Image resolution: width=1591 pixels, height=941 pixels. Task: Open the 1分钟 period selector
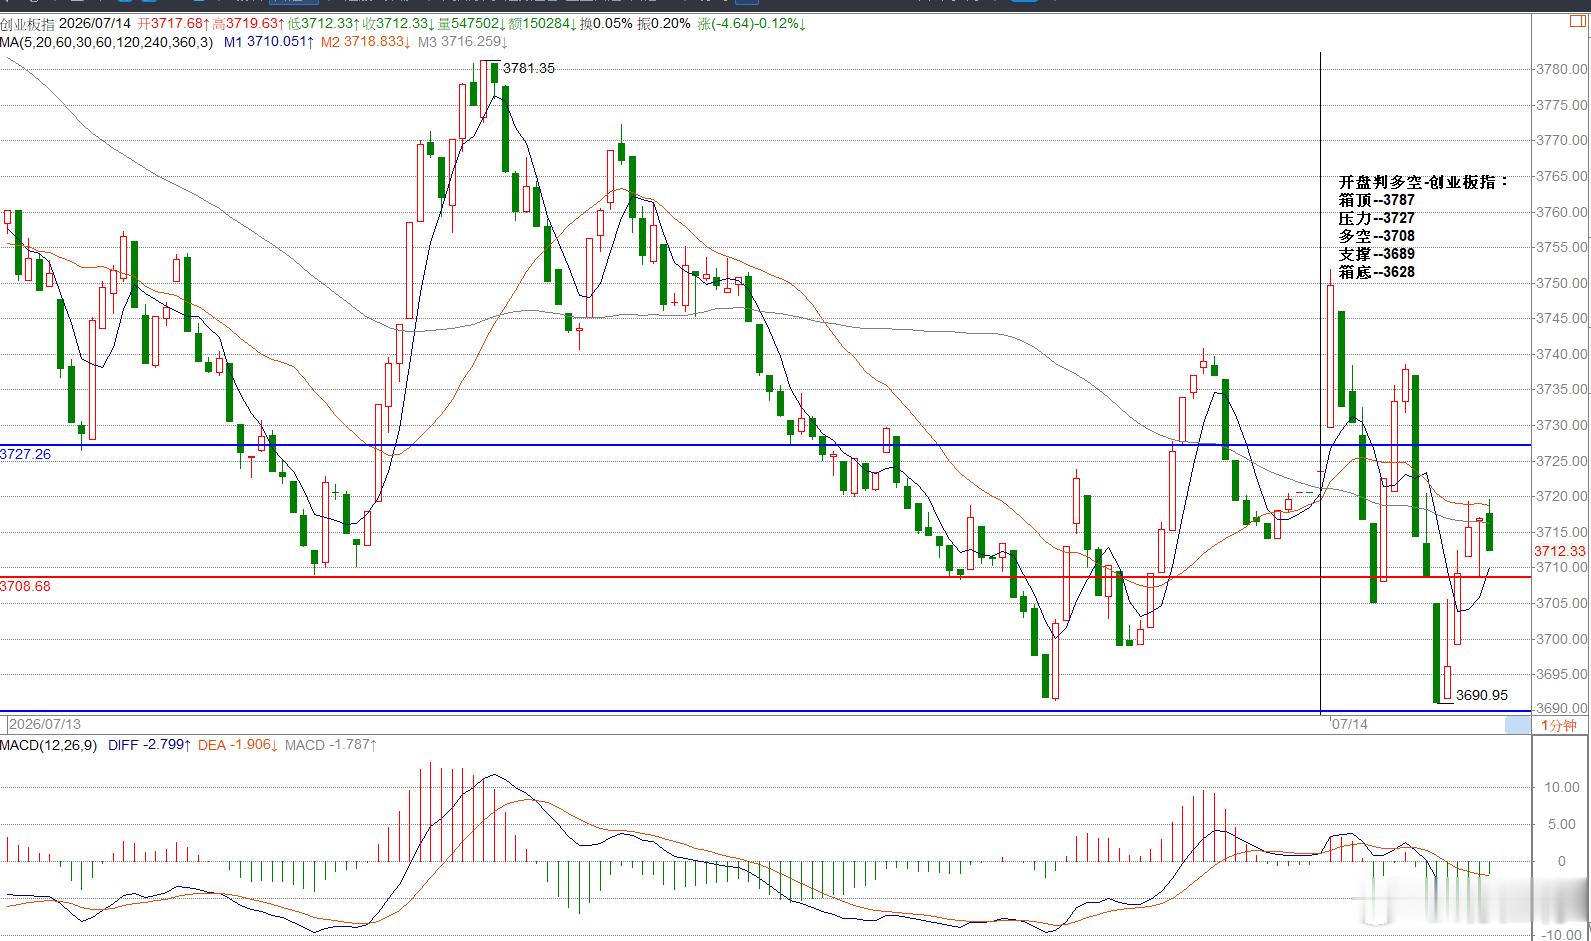click(1558, 725)
